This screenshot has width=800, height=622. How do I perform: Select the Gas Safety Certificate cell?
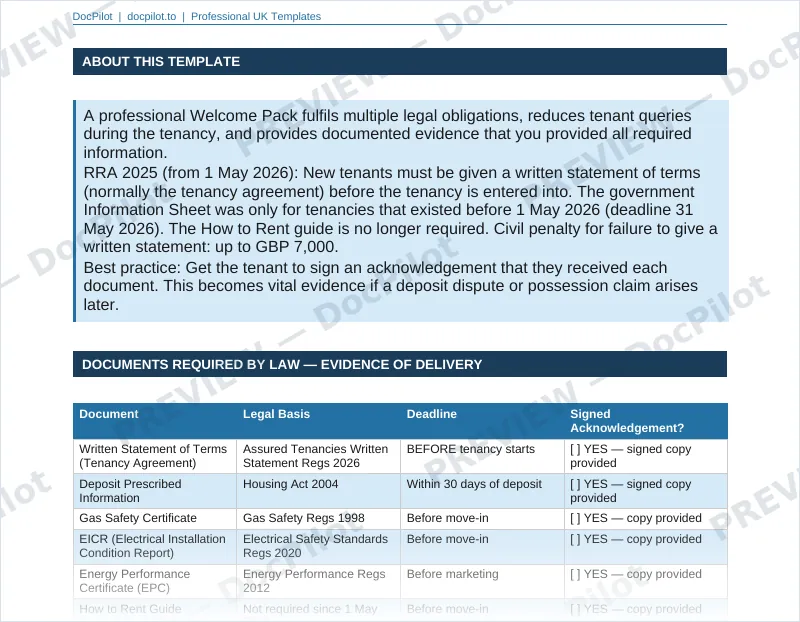pyautogui.click(x=155, y=518)
